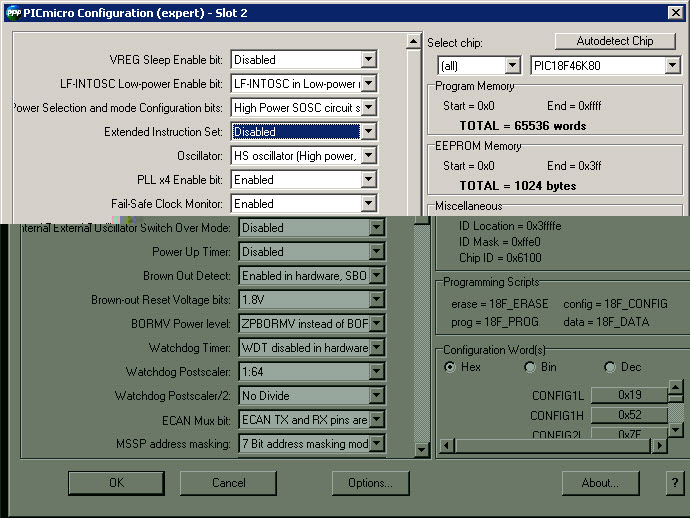Screen dimensions: 690x518
Task: Click the ID Location = 0x3fffe text
Action: (x=510, y=226)
